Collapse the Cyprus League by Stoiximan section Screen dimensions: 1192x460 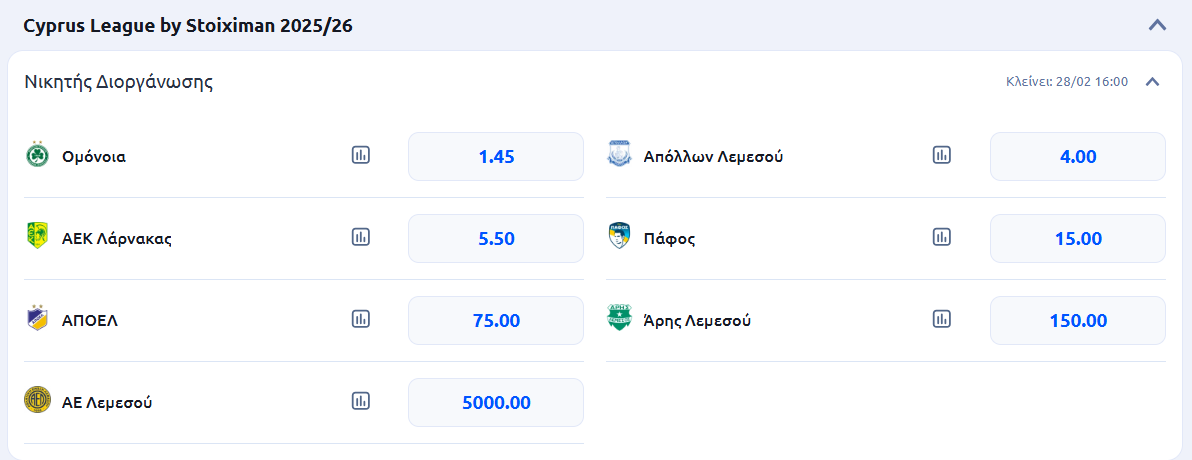[x=1157, y=25]
